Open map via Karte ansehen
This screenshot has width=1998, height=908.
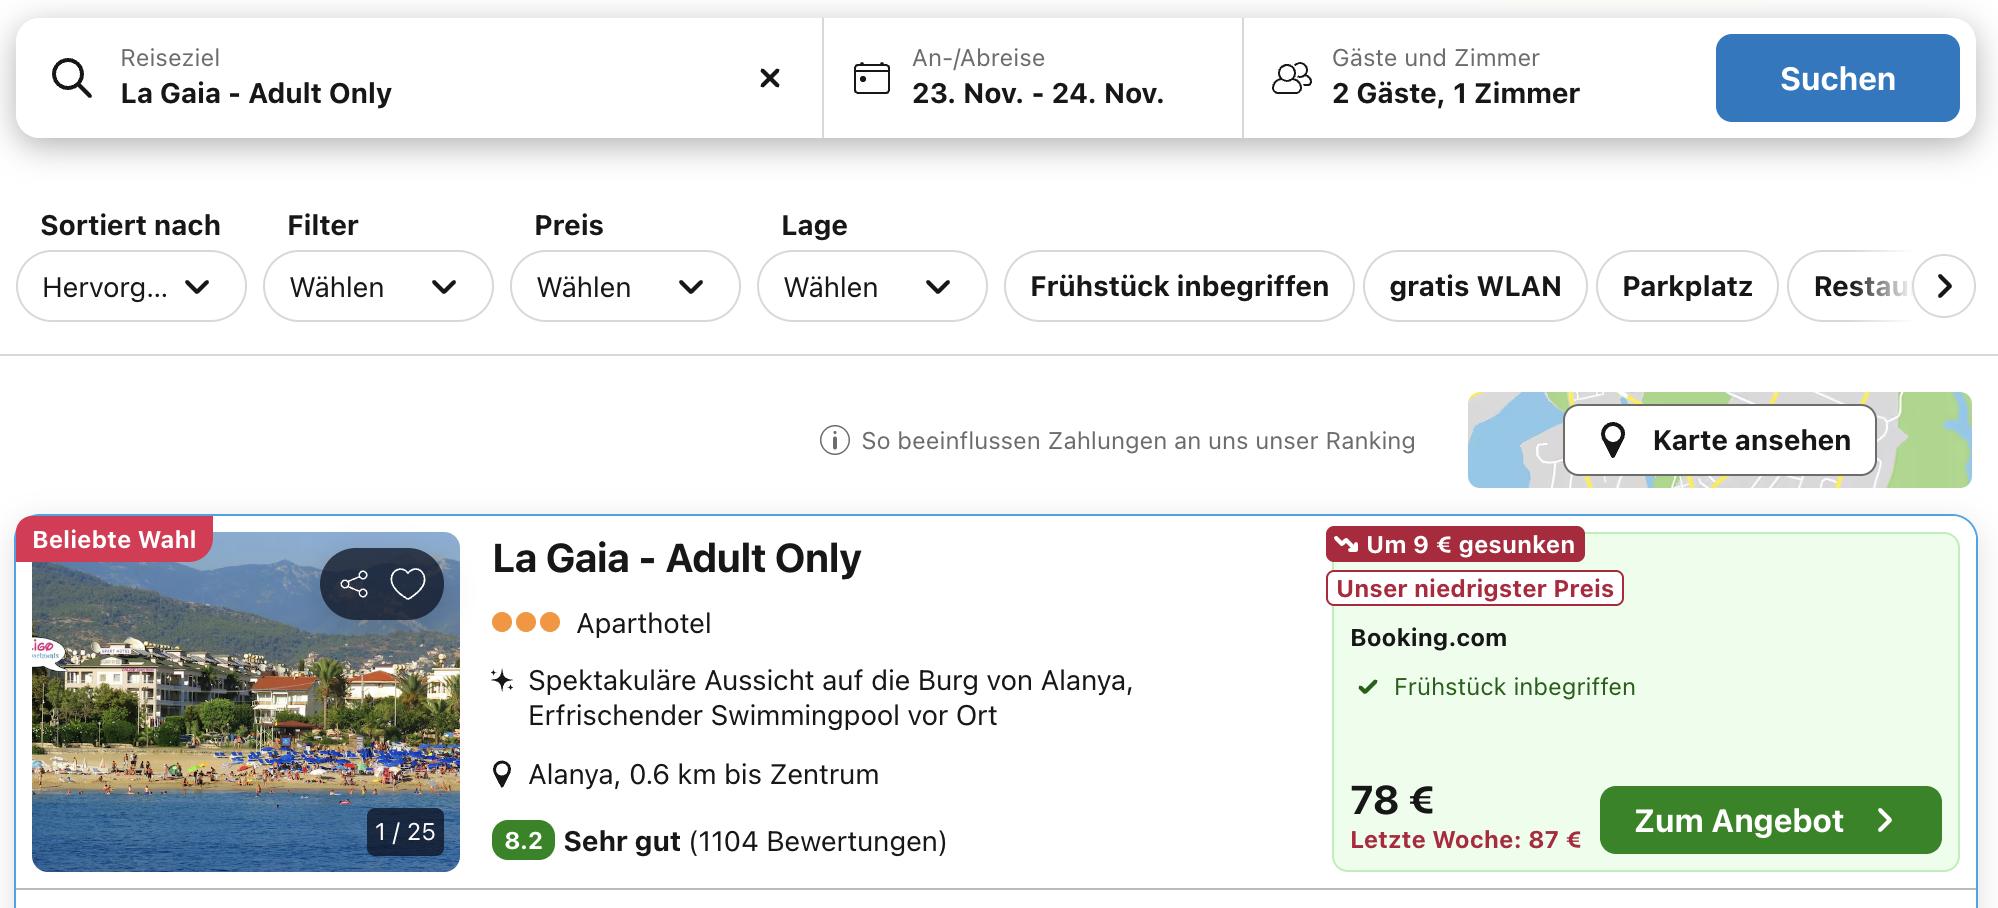point(1720,440)
